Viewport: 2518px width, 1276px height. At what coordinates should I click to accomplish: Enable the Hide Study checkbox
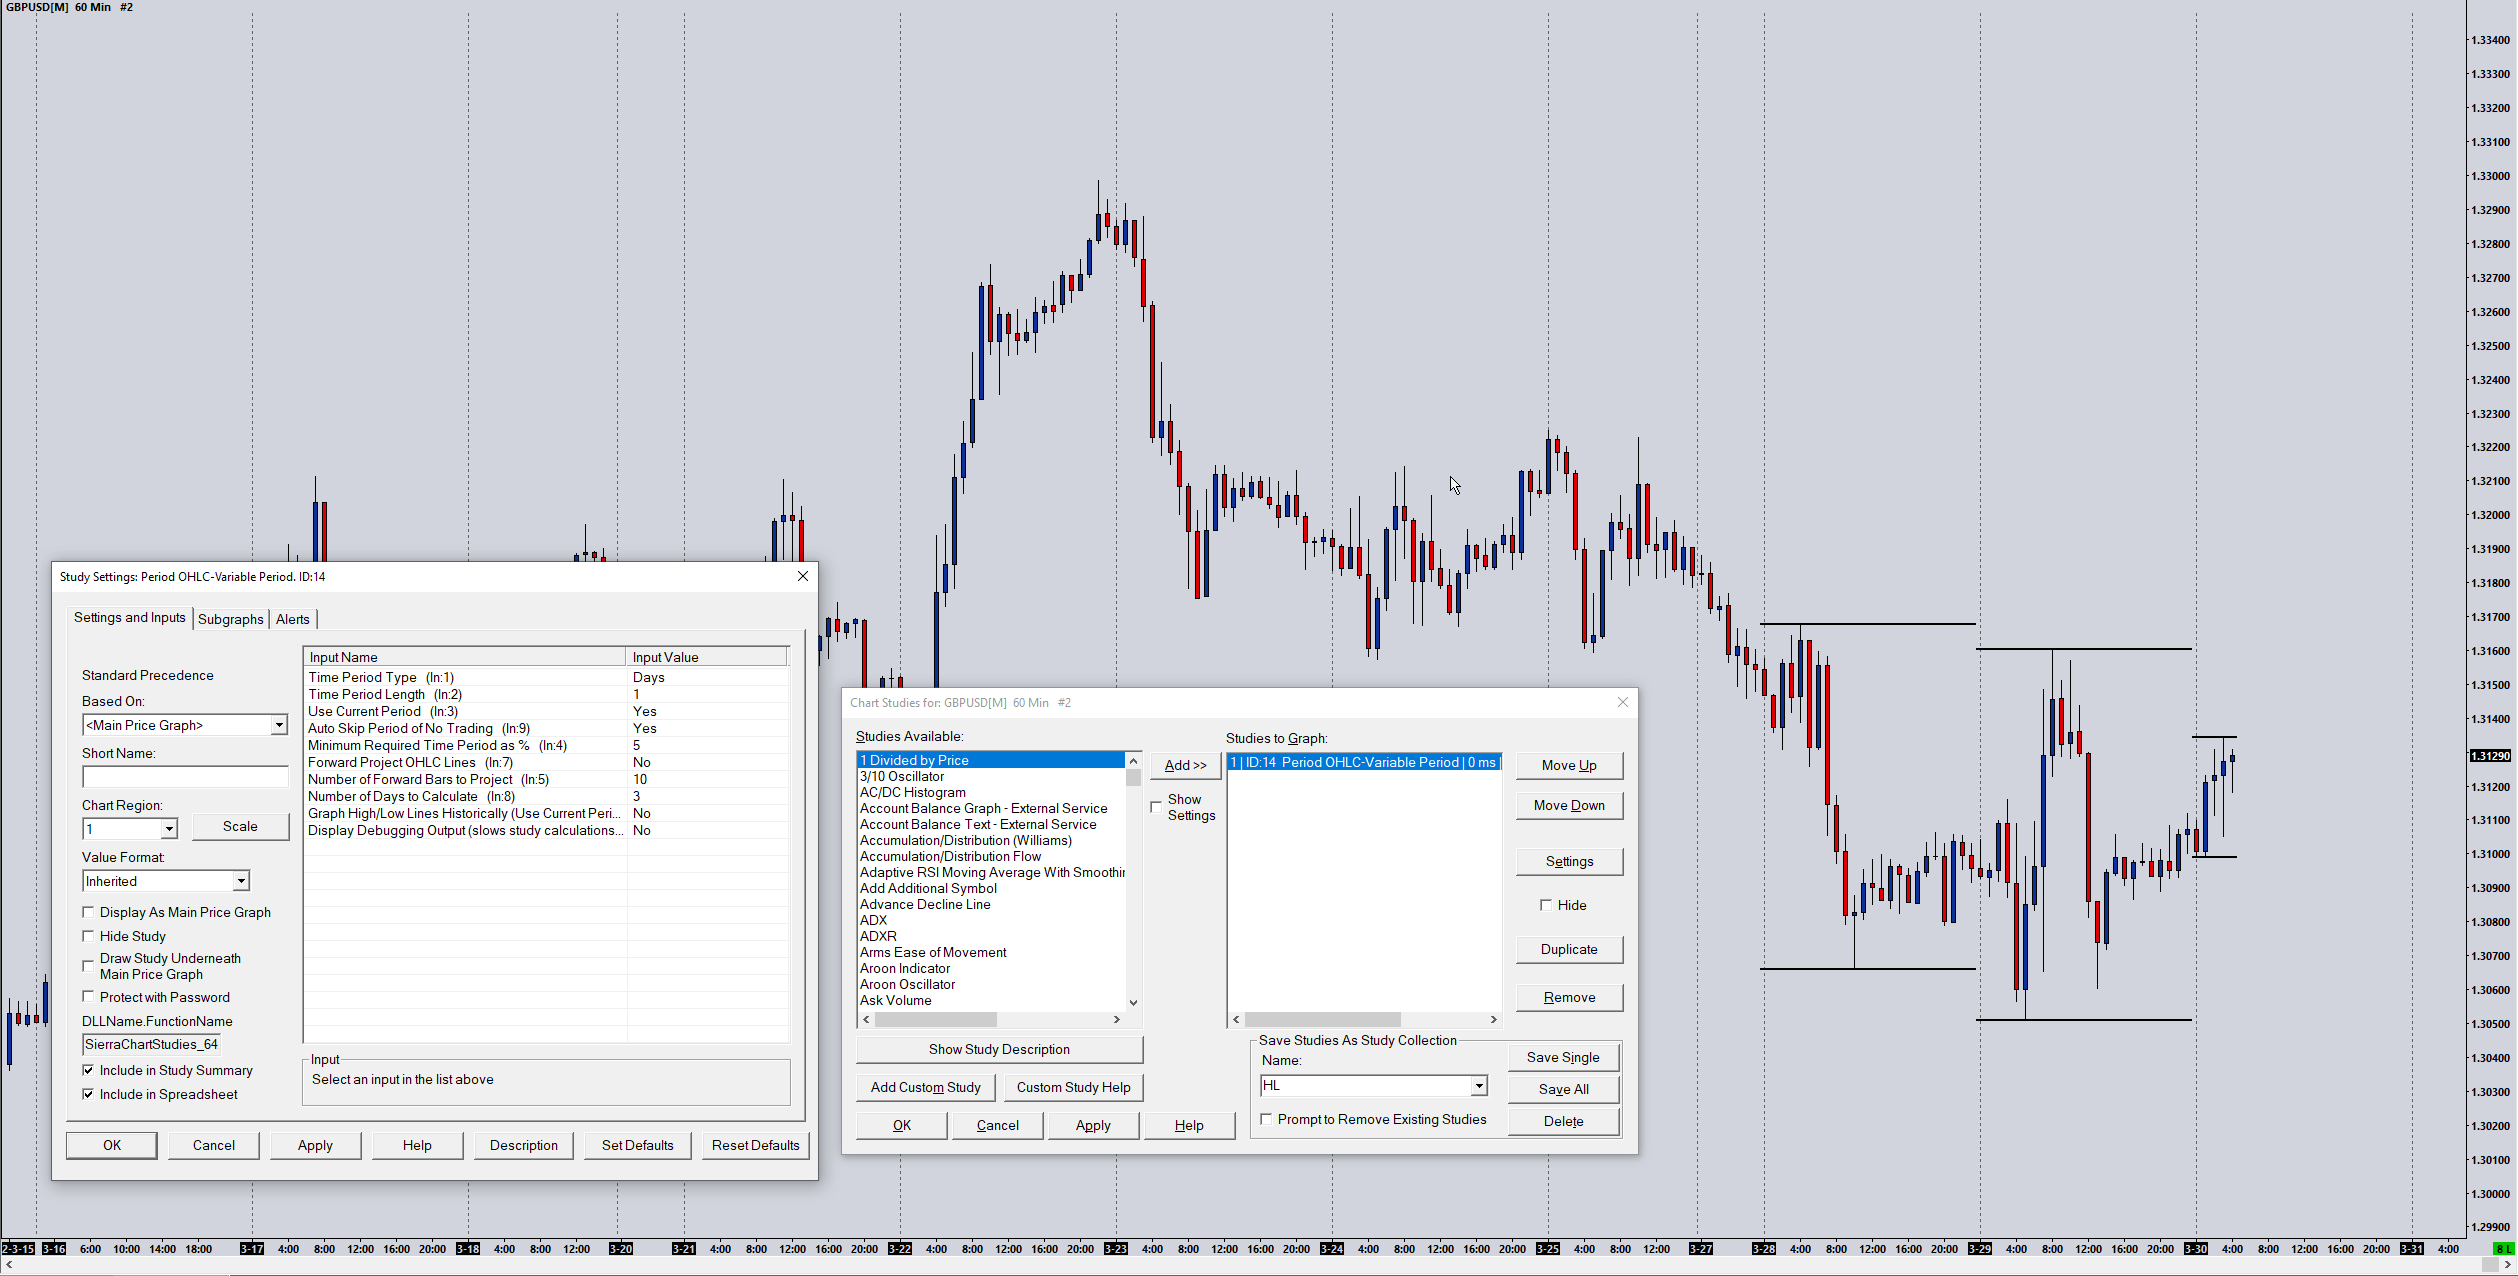[89, 936]
